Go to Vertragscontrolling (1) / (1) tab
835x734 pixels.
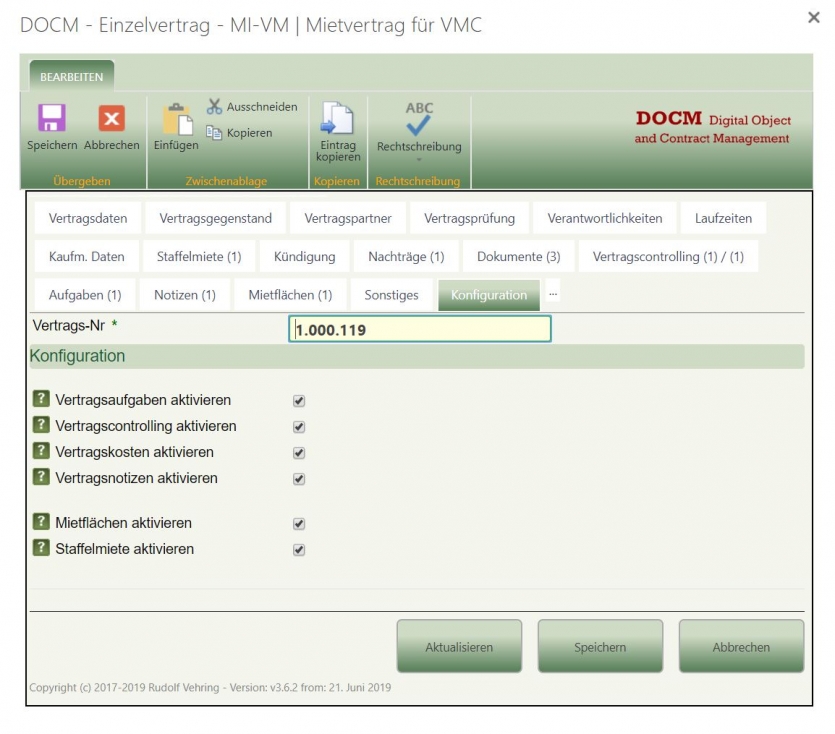(x=668, y=257)
